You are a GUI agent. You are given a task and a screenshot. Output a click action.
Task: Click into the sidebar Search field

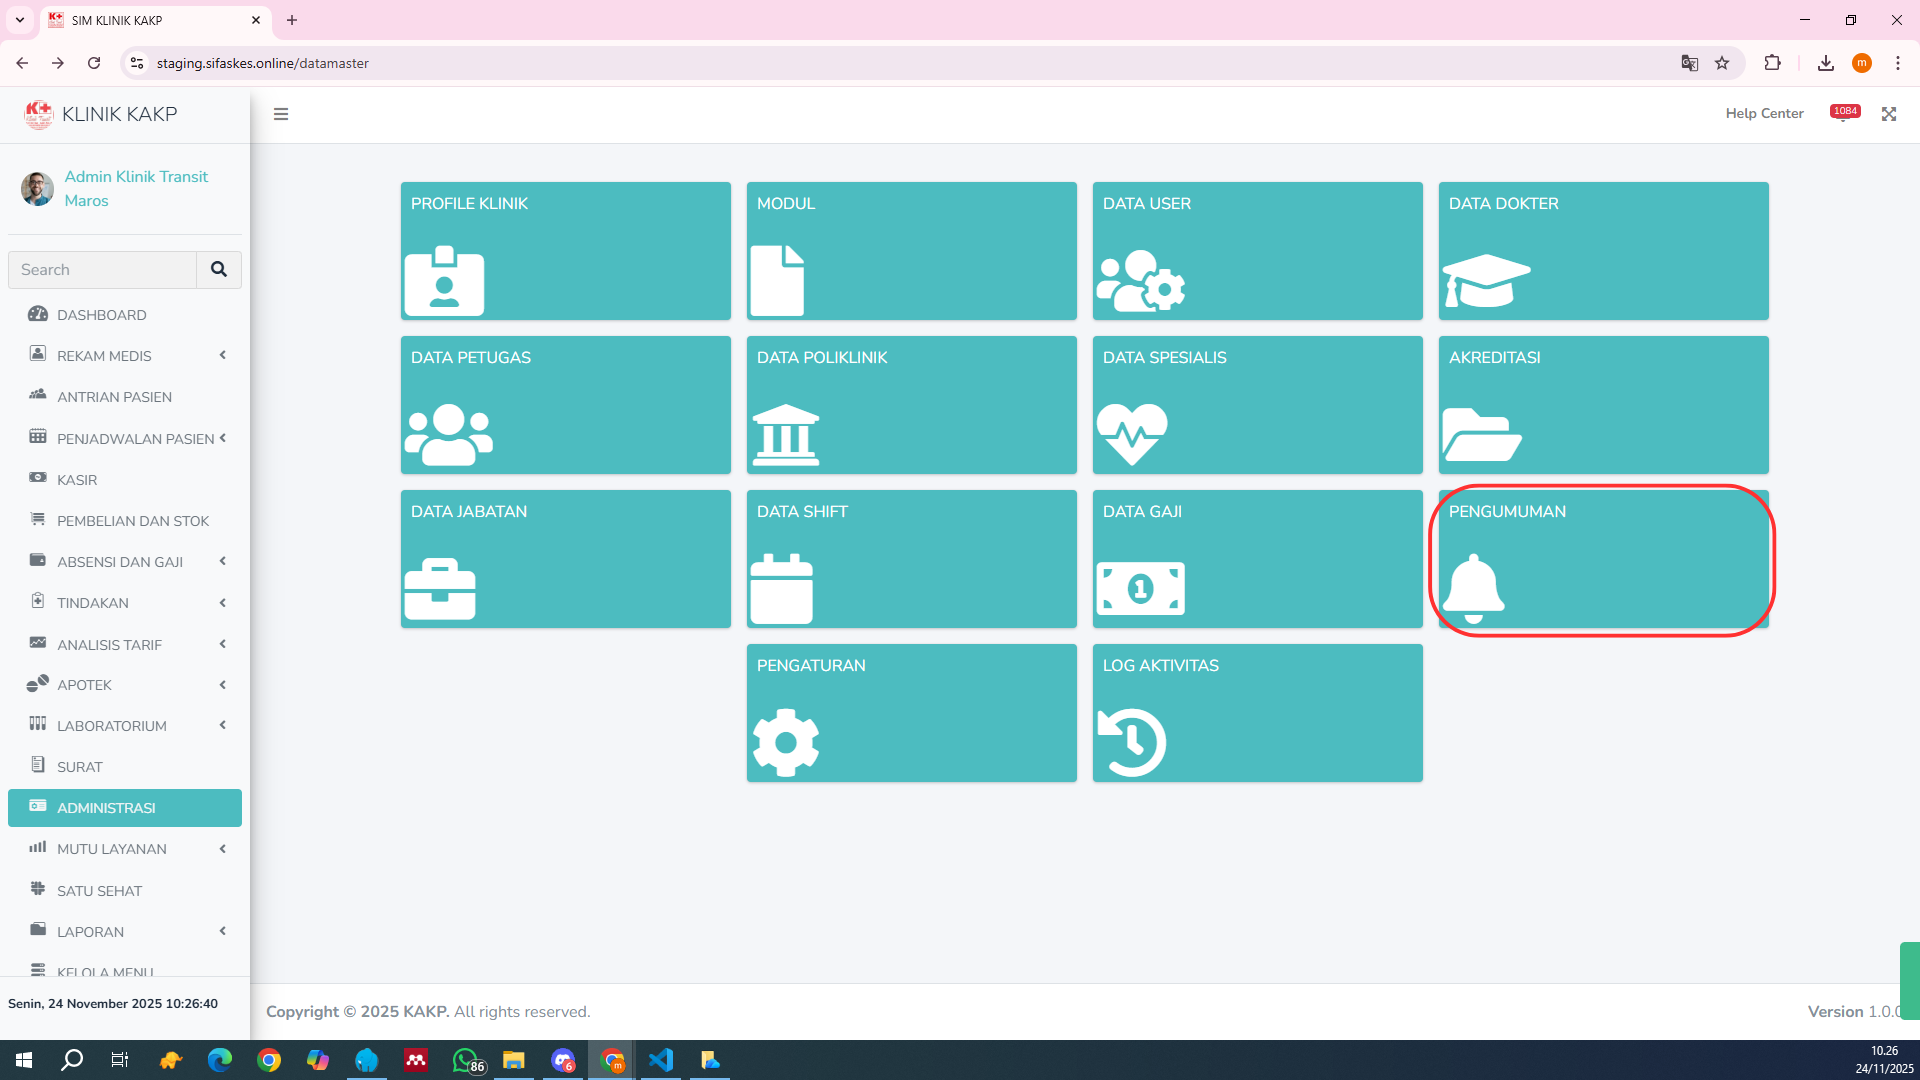tap(102, 270)
